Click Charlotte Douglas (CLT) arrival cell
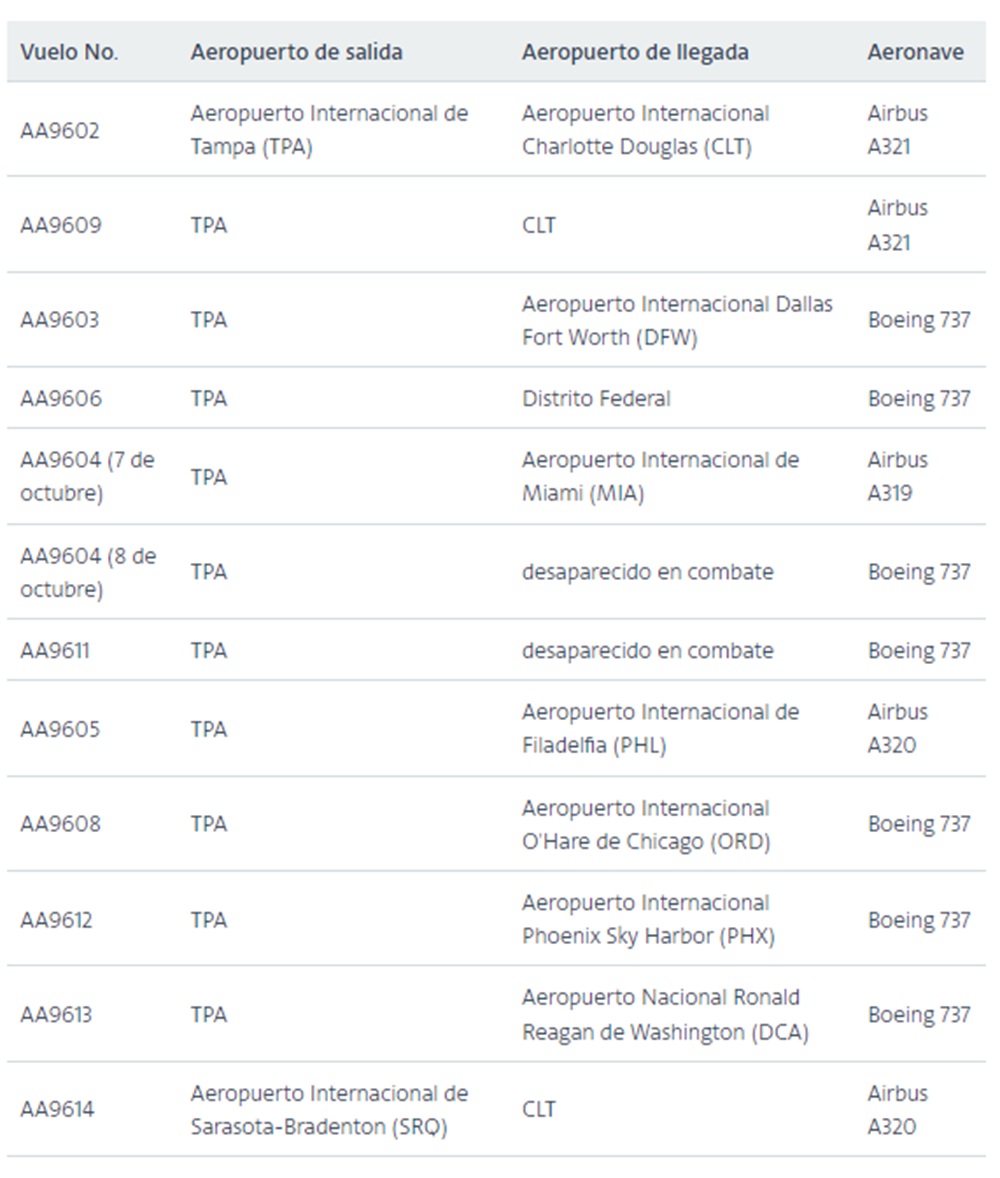The width and height of the screenshot is (1000, 1178). point(646,129)
